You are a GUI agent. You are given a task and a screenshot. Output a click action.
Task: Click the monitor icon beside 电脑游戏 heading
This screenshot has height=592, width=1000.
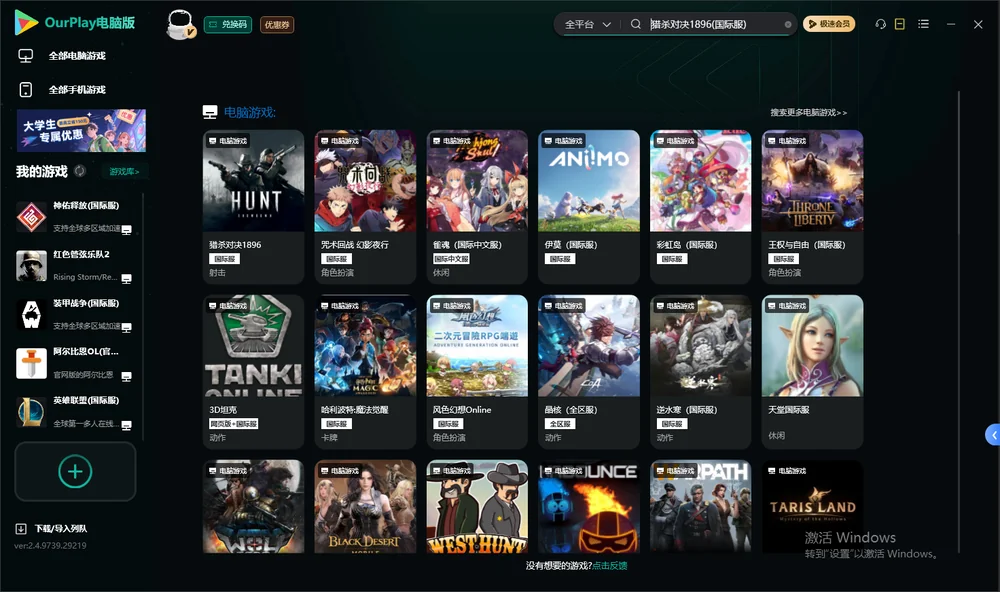[210, 112]
